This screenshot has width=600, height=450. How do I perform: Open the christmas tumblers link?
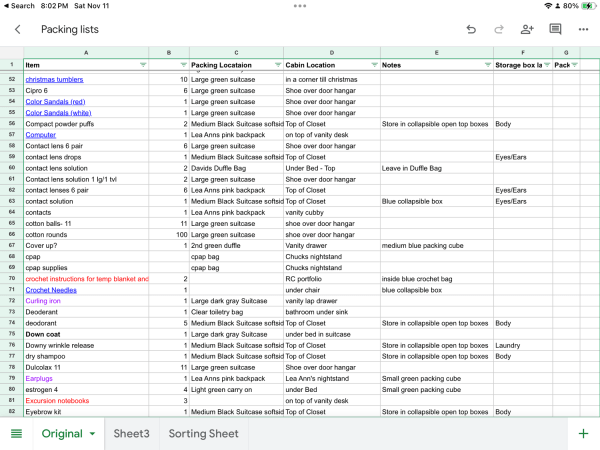tap(54, 79)
